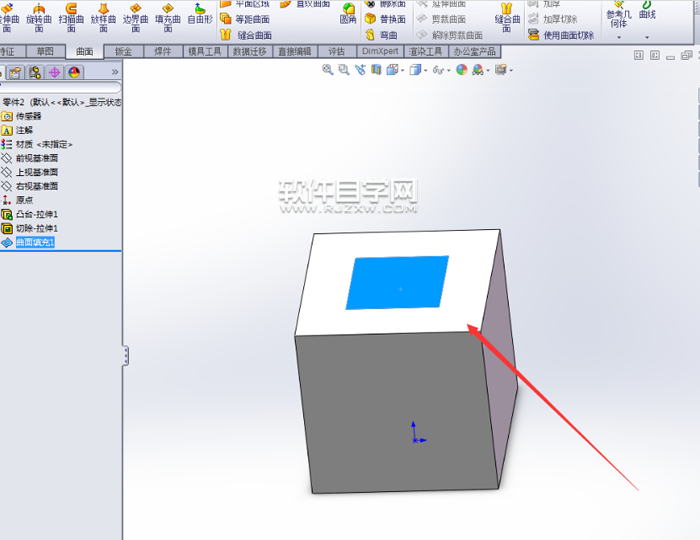Open the DisplayManager color ball tab
This screenshot has height=540, width=700.
(x=74, y=72)
